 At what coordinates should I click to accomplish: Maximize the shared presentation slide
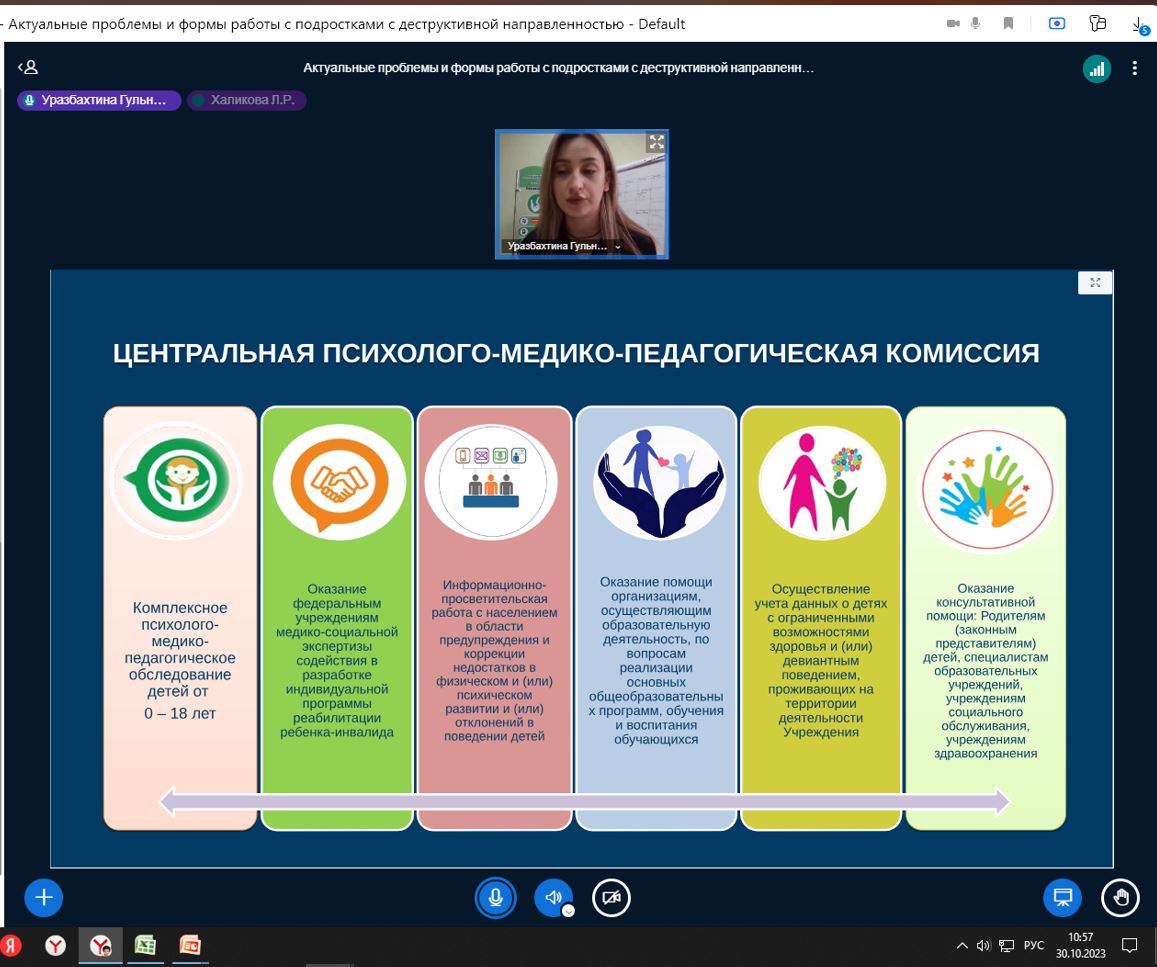(1095, 283)
